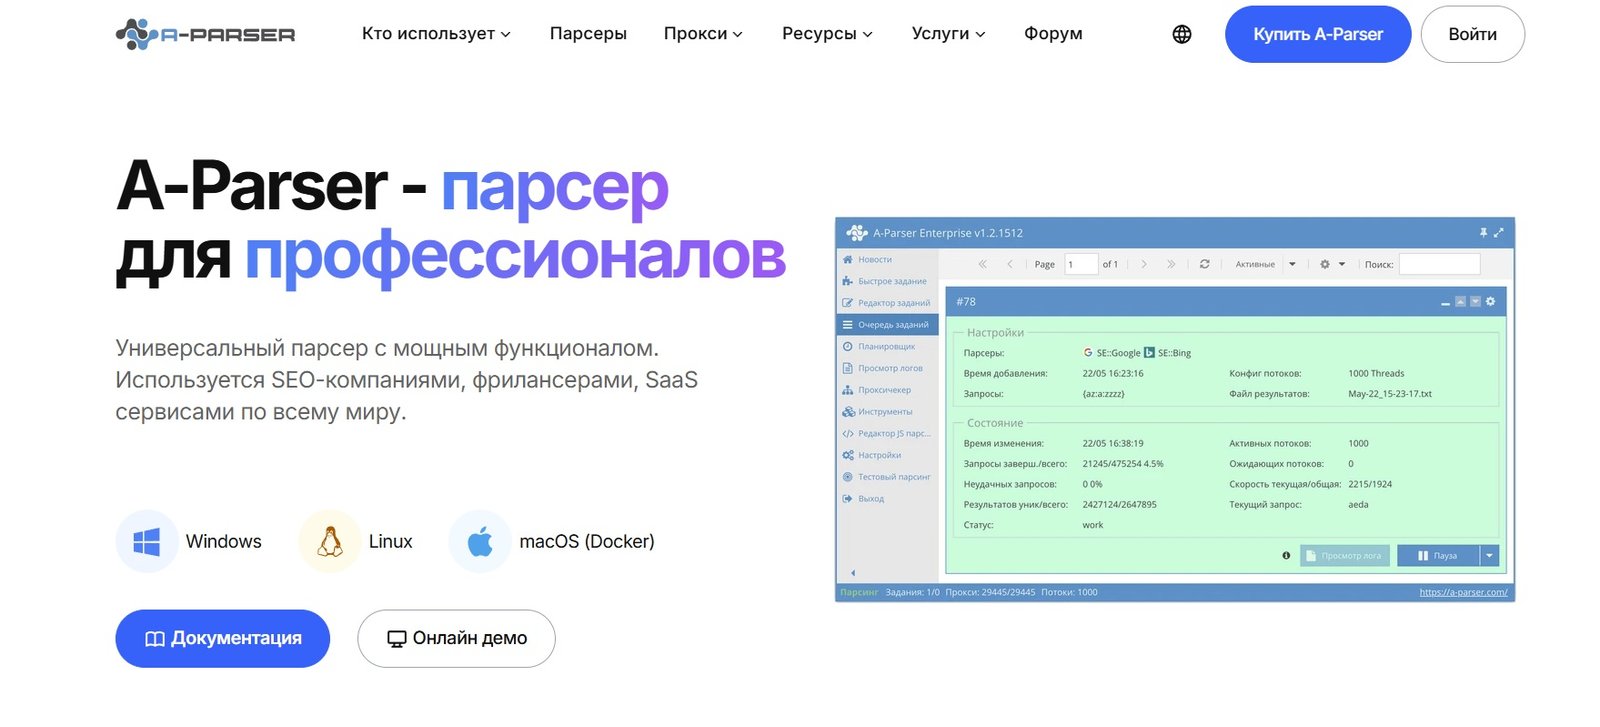Open the language globe icon
This screenshot has width=1600, height=727.
click(1182, 34)
